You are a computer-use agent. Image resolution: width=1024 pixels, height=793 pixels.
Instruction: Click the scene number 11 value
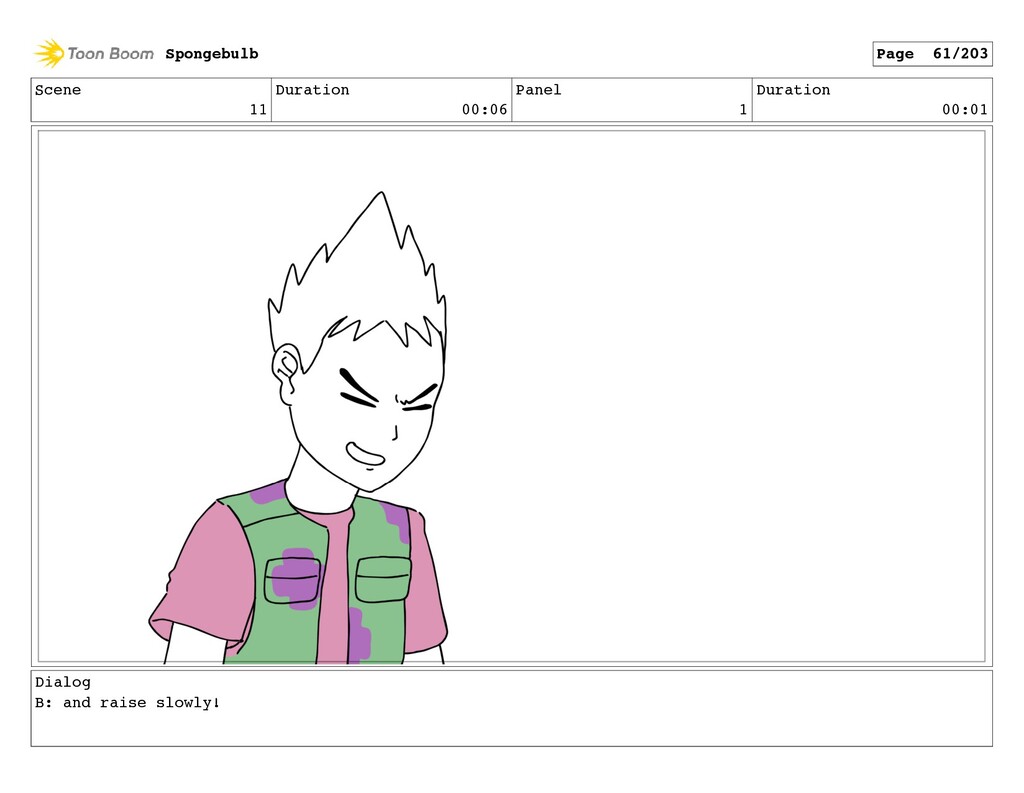[x=258, y=110]
